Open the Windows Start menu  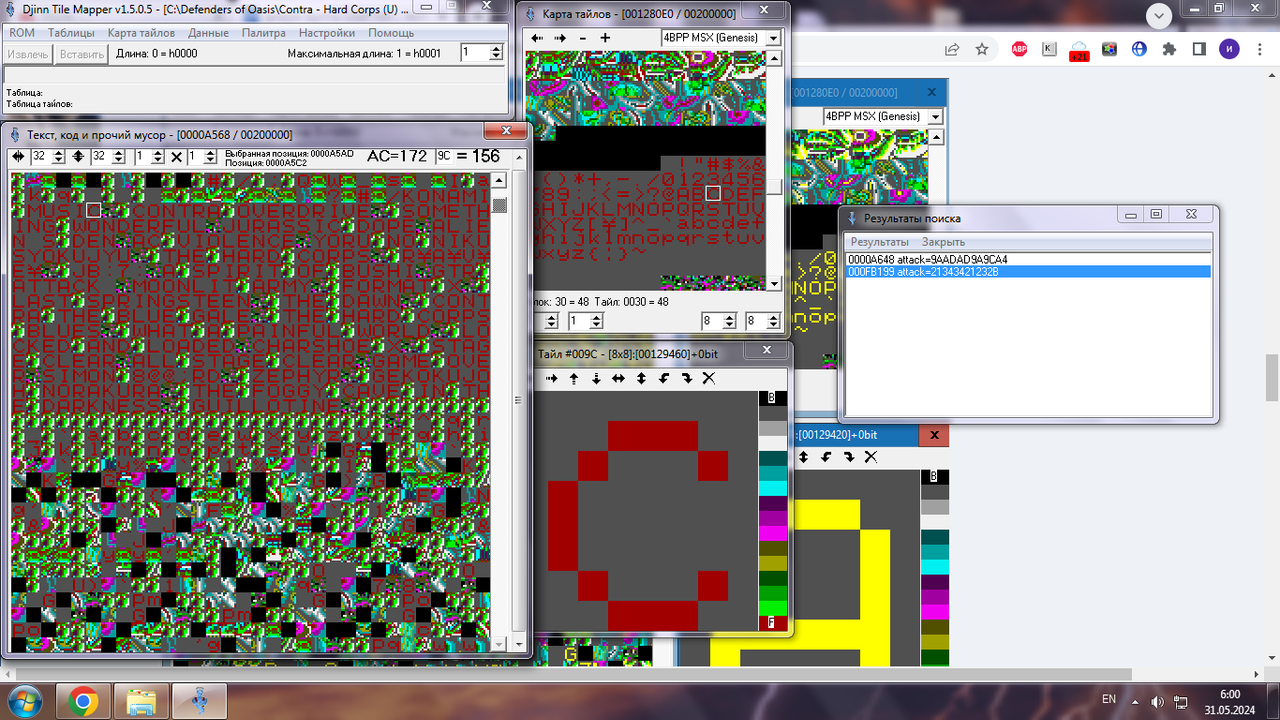coord(24,699)
